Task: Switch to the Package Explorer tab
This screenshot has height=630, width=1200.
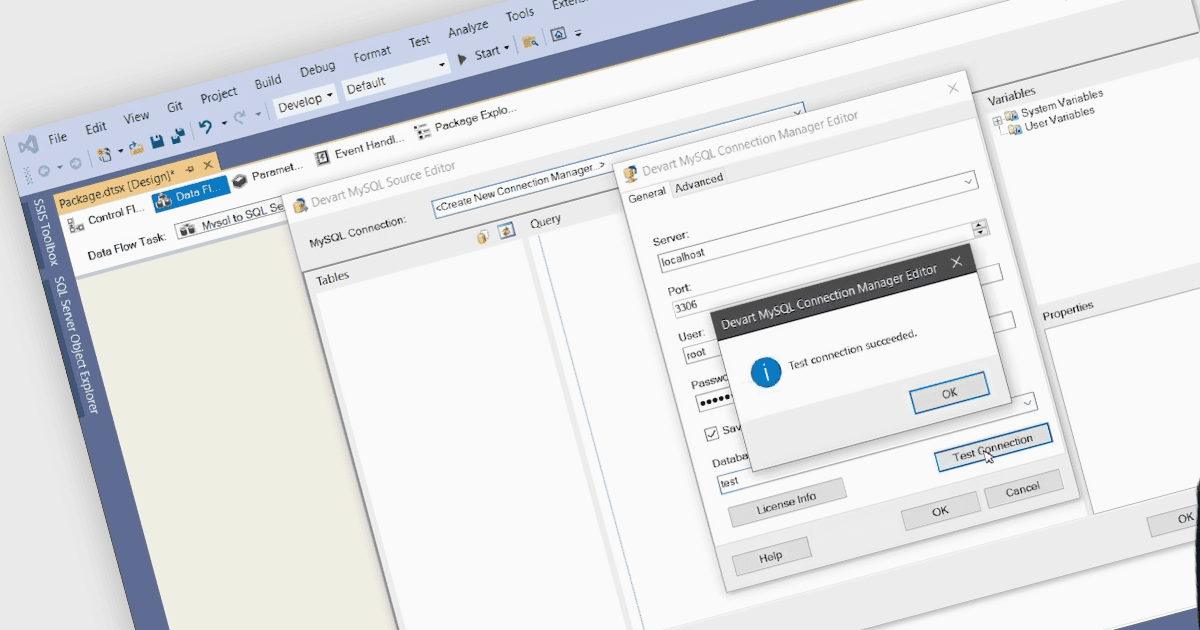Action: tap(467, 122)
